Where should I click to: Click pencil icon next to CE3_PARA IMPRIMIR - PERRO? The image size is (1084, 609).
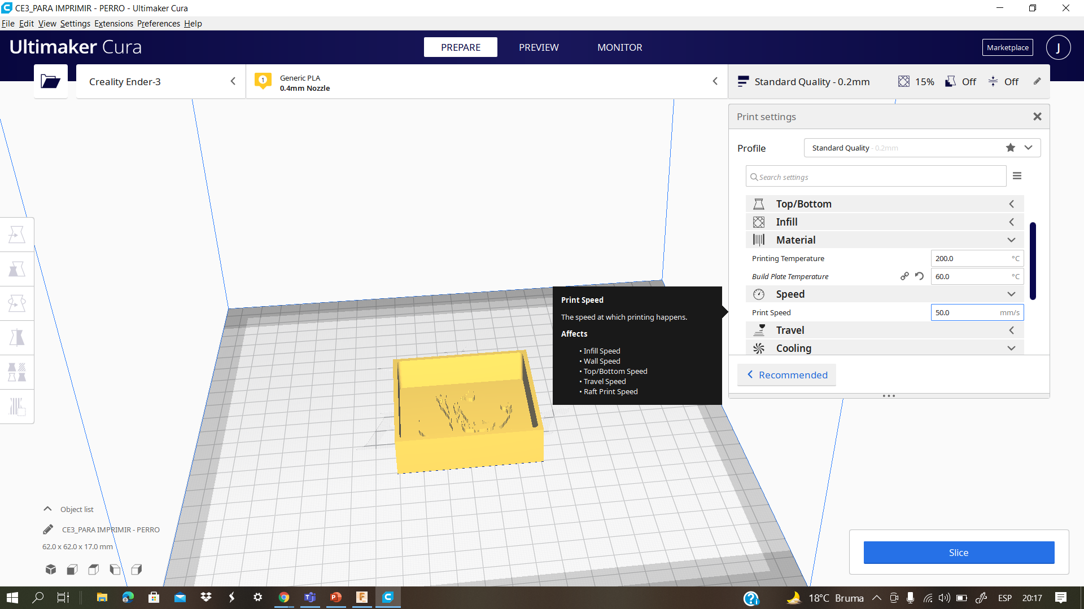pos(48,530)
